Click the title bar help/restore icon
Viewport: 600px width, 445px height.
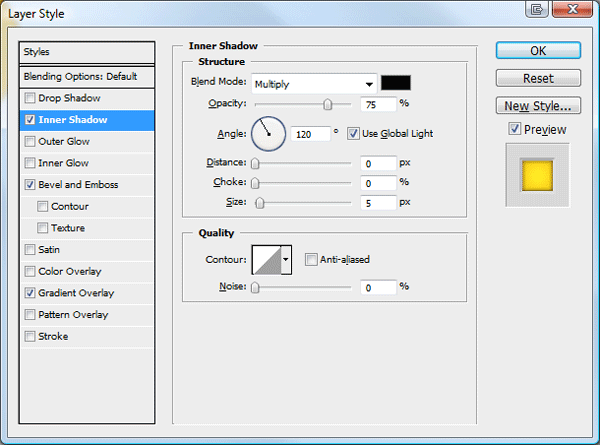[x=537, y=9]
